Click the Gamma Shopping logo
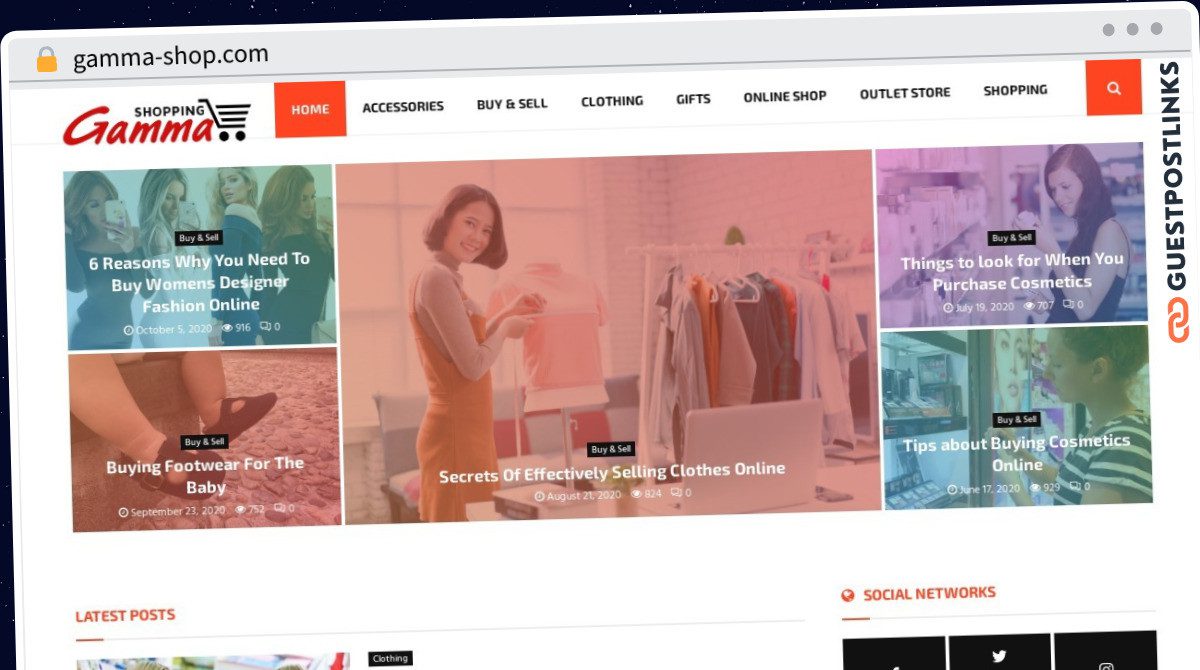 (x=156, y=123)
